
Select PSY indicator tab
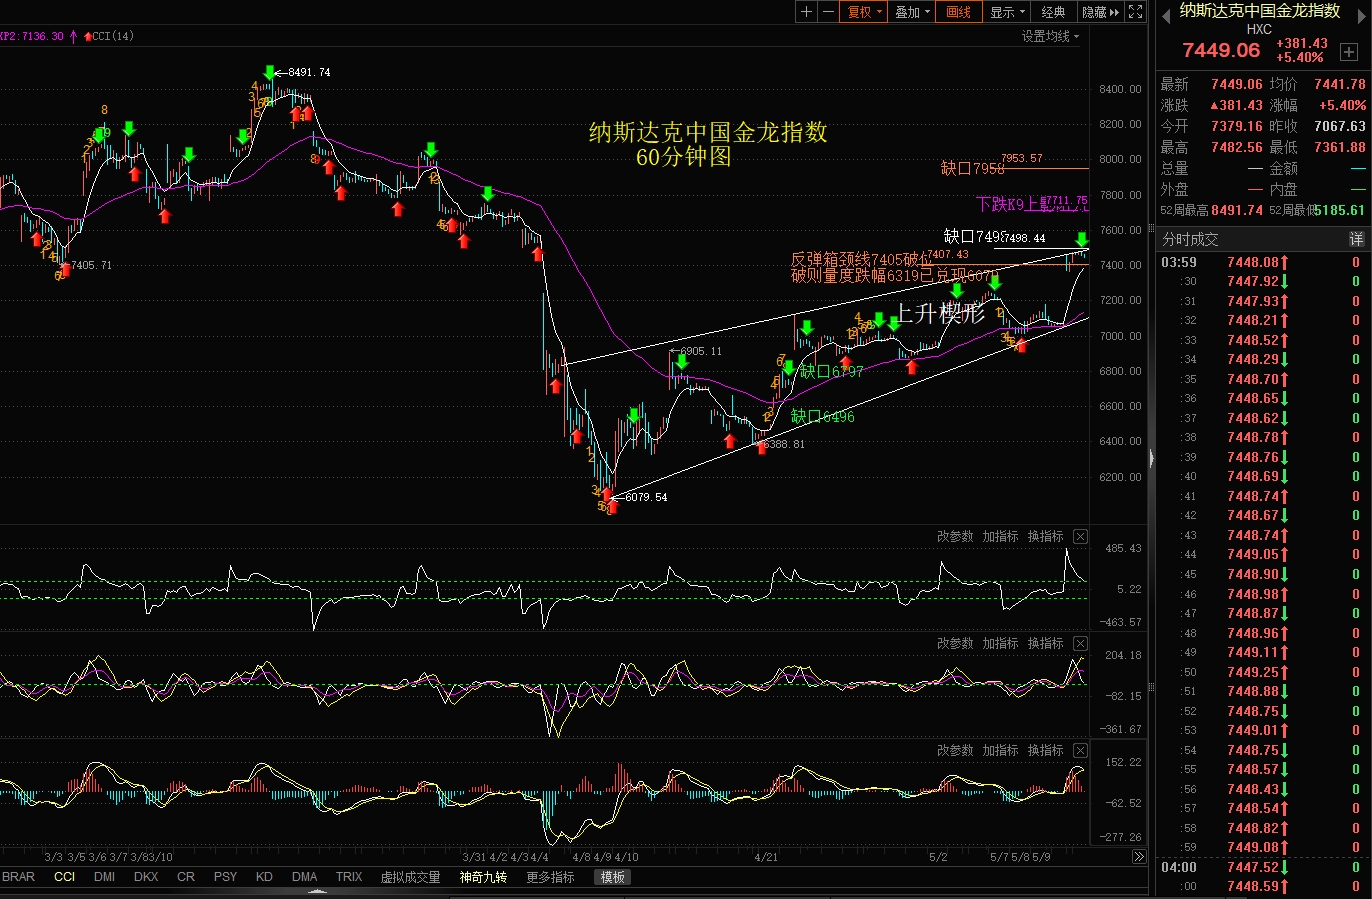pyautogui.click(x=225, y=877)
